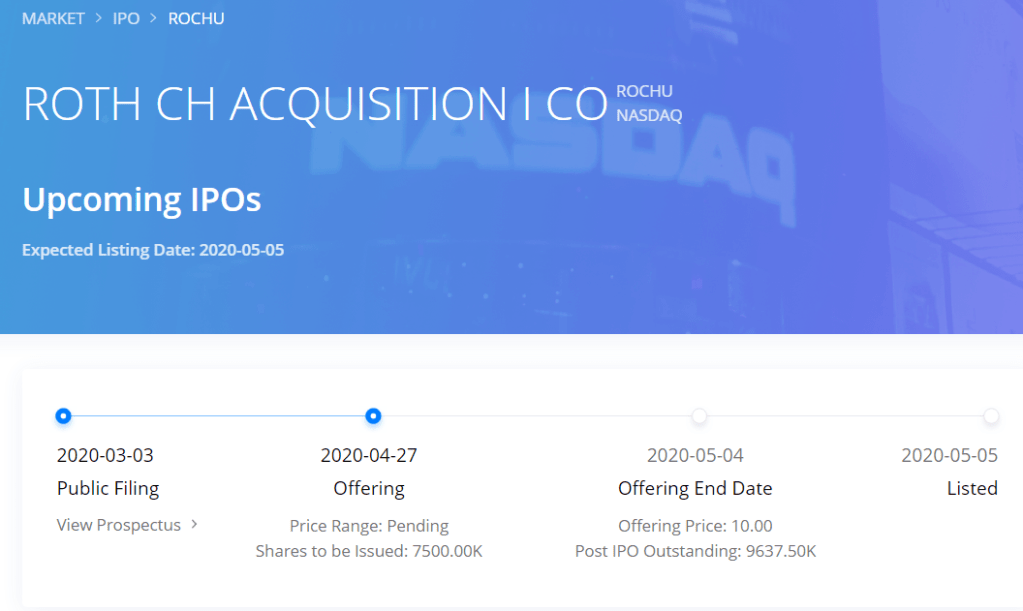Select the ROCHU breadcrumb item
The width and height of the screenshot is (1023, 611).
(196, 19)
